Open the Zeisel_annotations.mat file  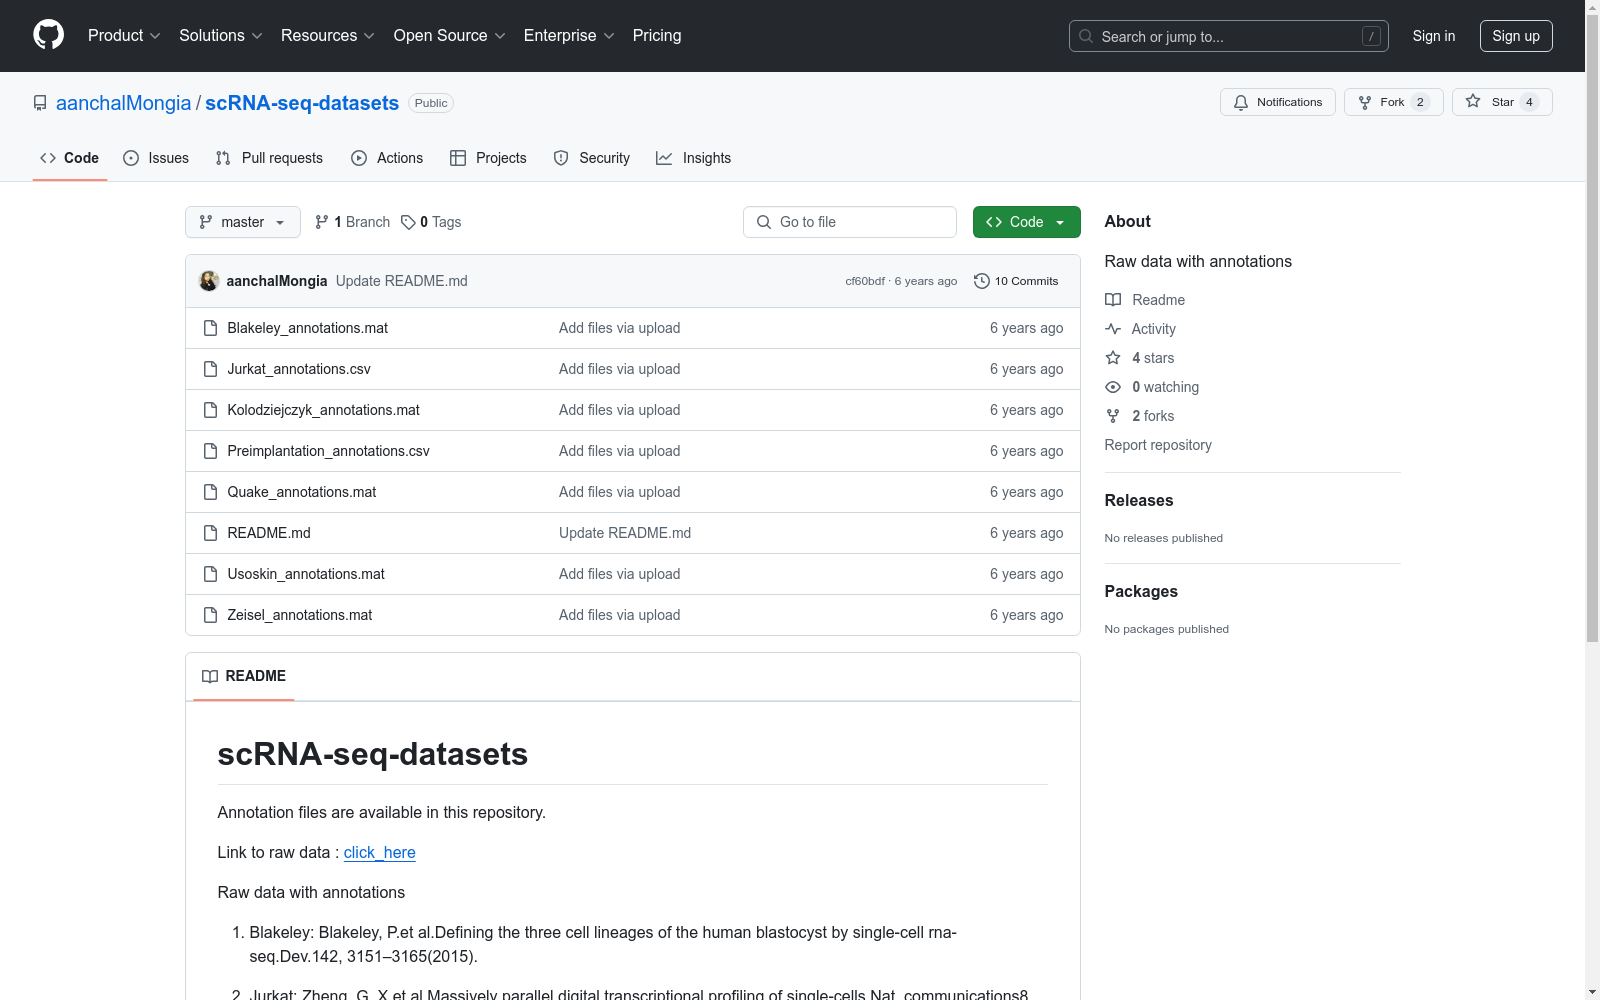300,615
